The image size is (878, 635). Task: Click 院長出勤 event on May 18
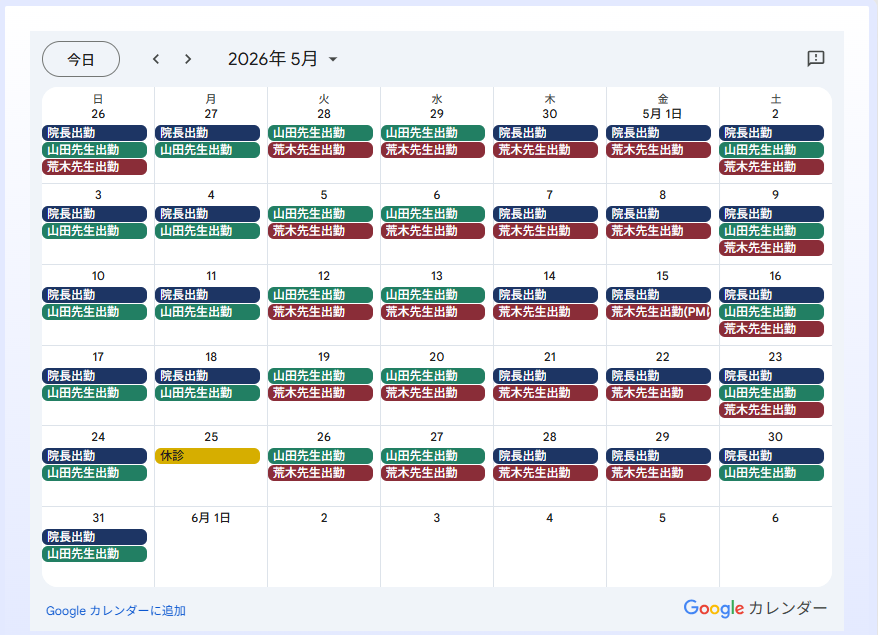pos(207,376)
